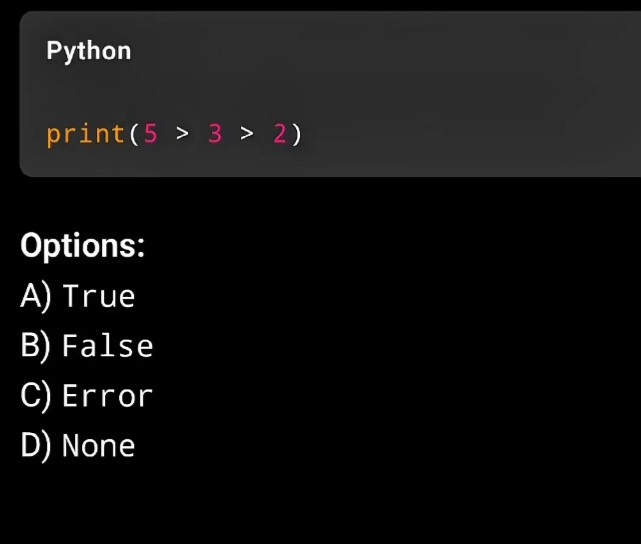Click the print keyword in code

[85, 133]
